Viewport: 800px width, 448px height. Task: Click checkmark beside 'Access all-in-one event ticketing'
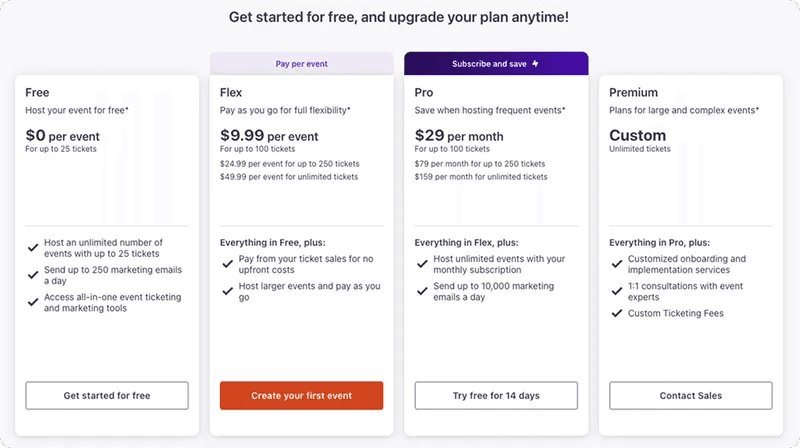[x=33, y=300]
